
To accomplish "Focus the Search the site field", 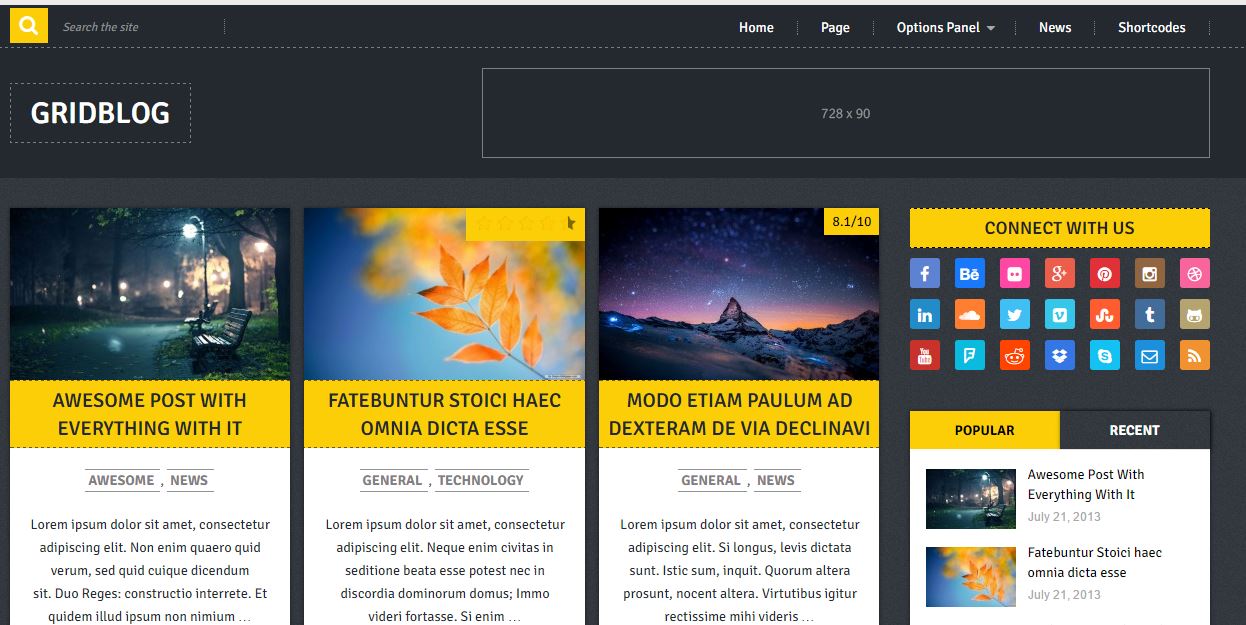I will (140, 27).
